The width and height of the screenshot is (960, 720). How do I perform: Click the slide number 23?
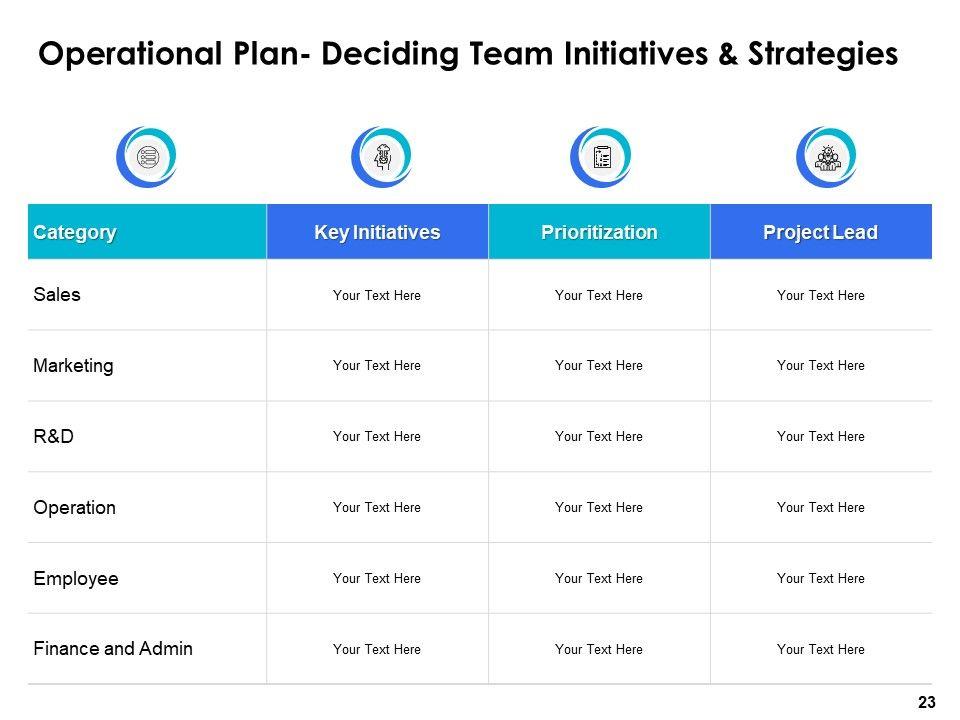(x=926, y=703)
